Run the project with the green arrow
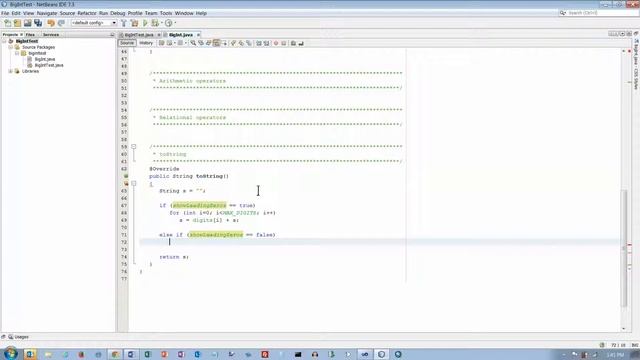640x360 pixels. pyautogui.click(x=145, y=23)
